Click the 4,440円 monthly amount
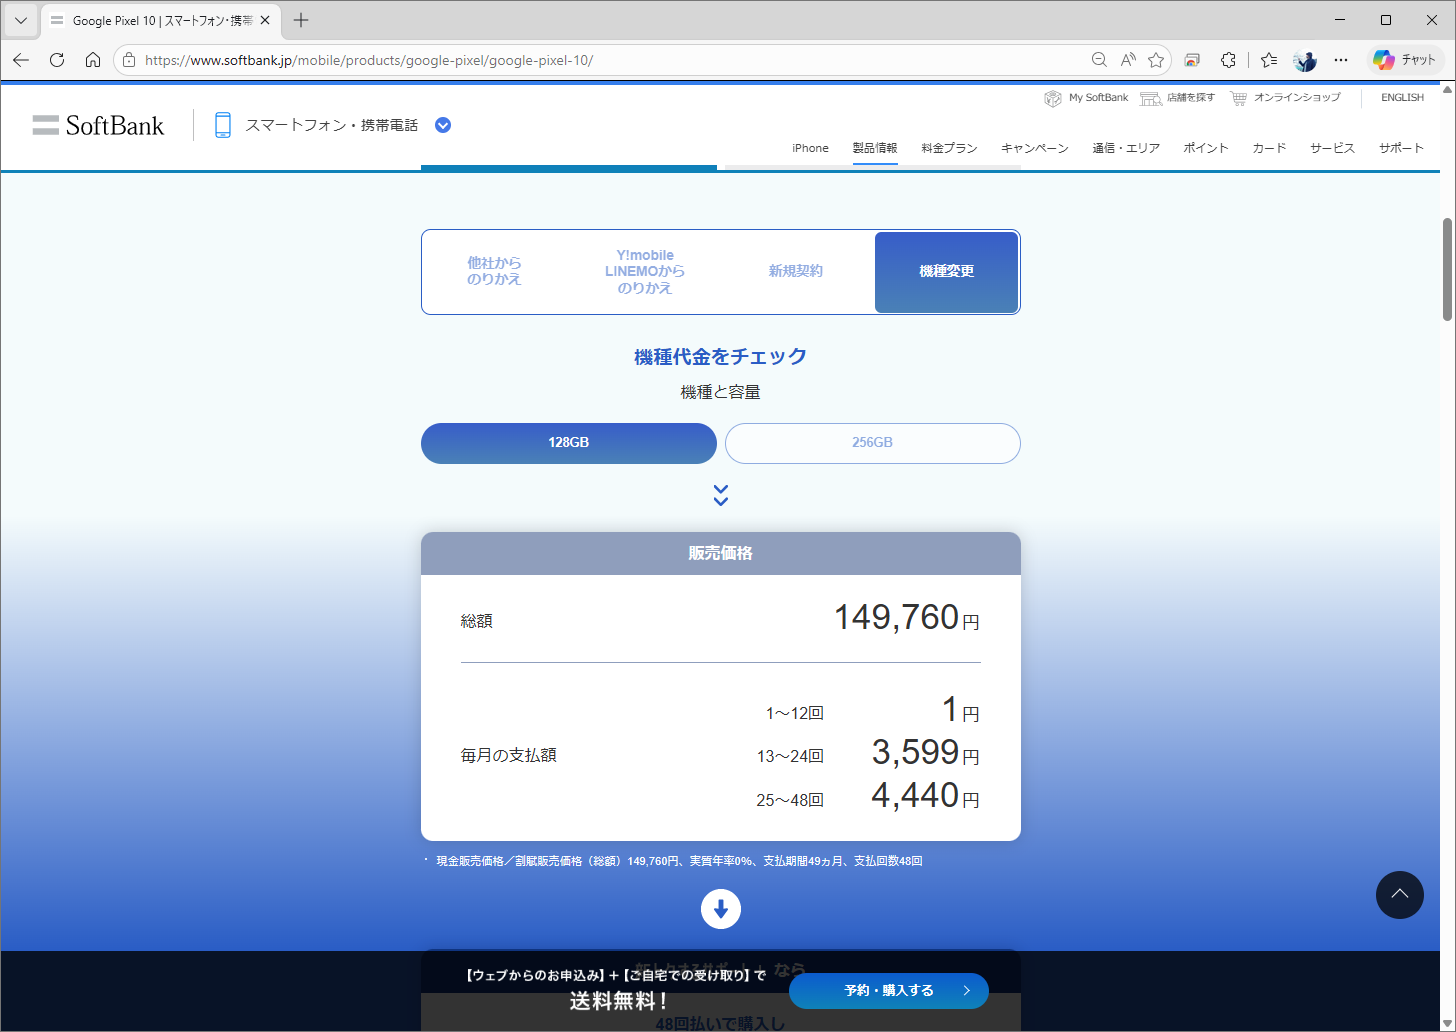 (926, 796)
